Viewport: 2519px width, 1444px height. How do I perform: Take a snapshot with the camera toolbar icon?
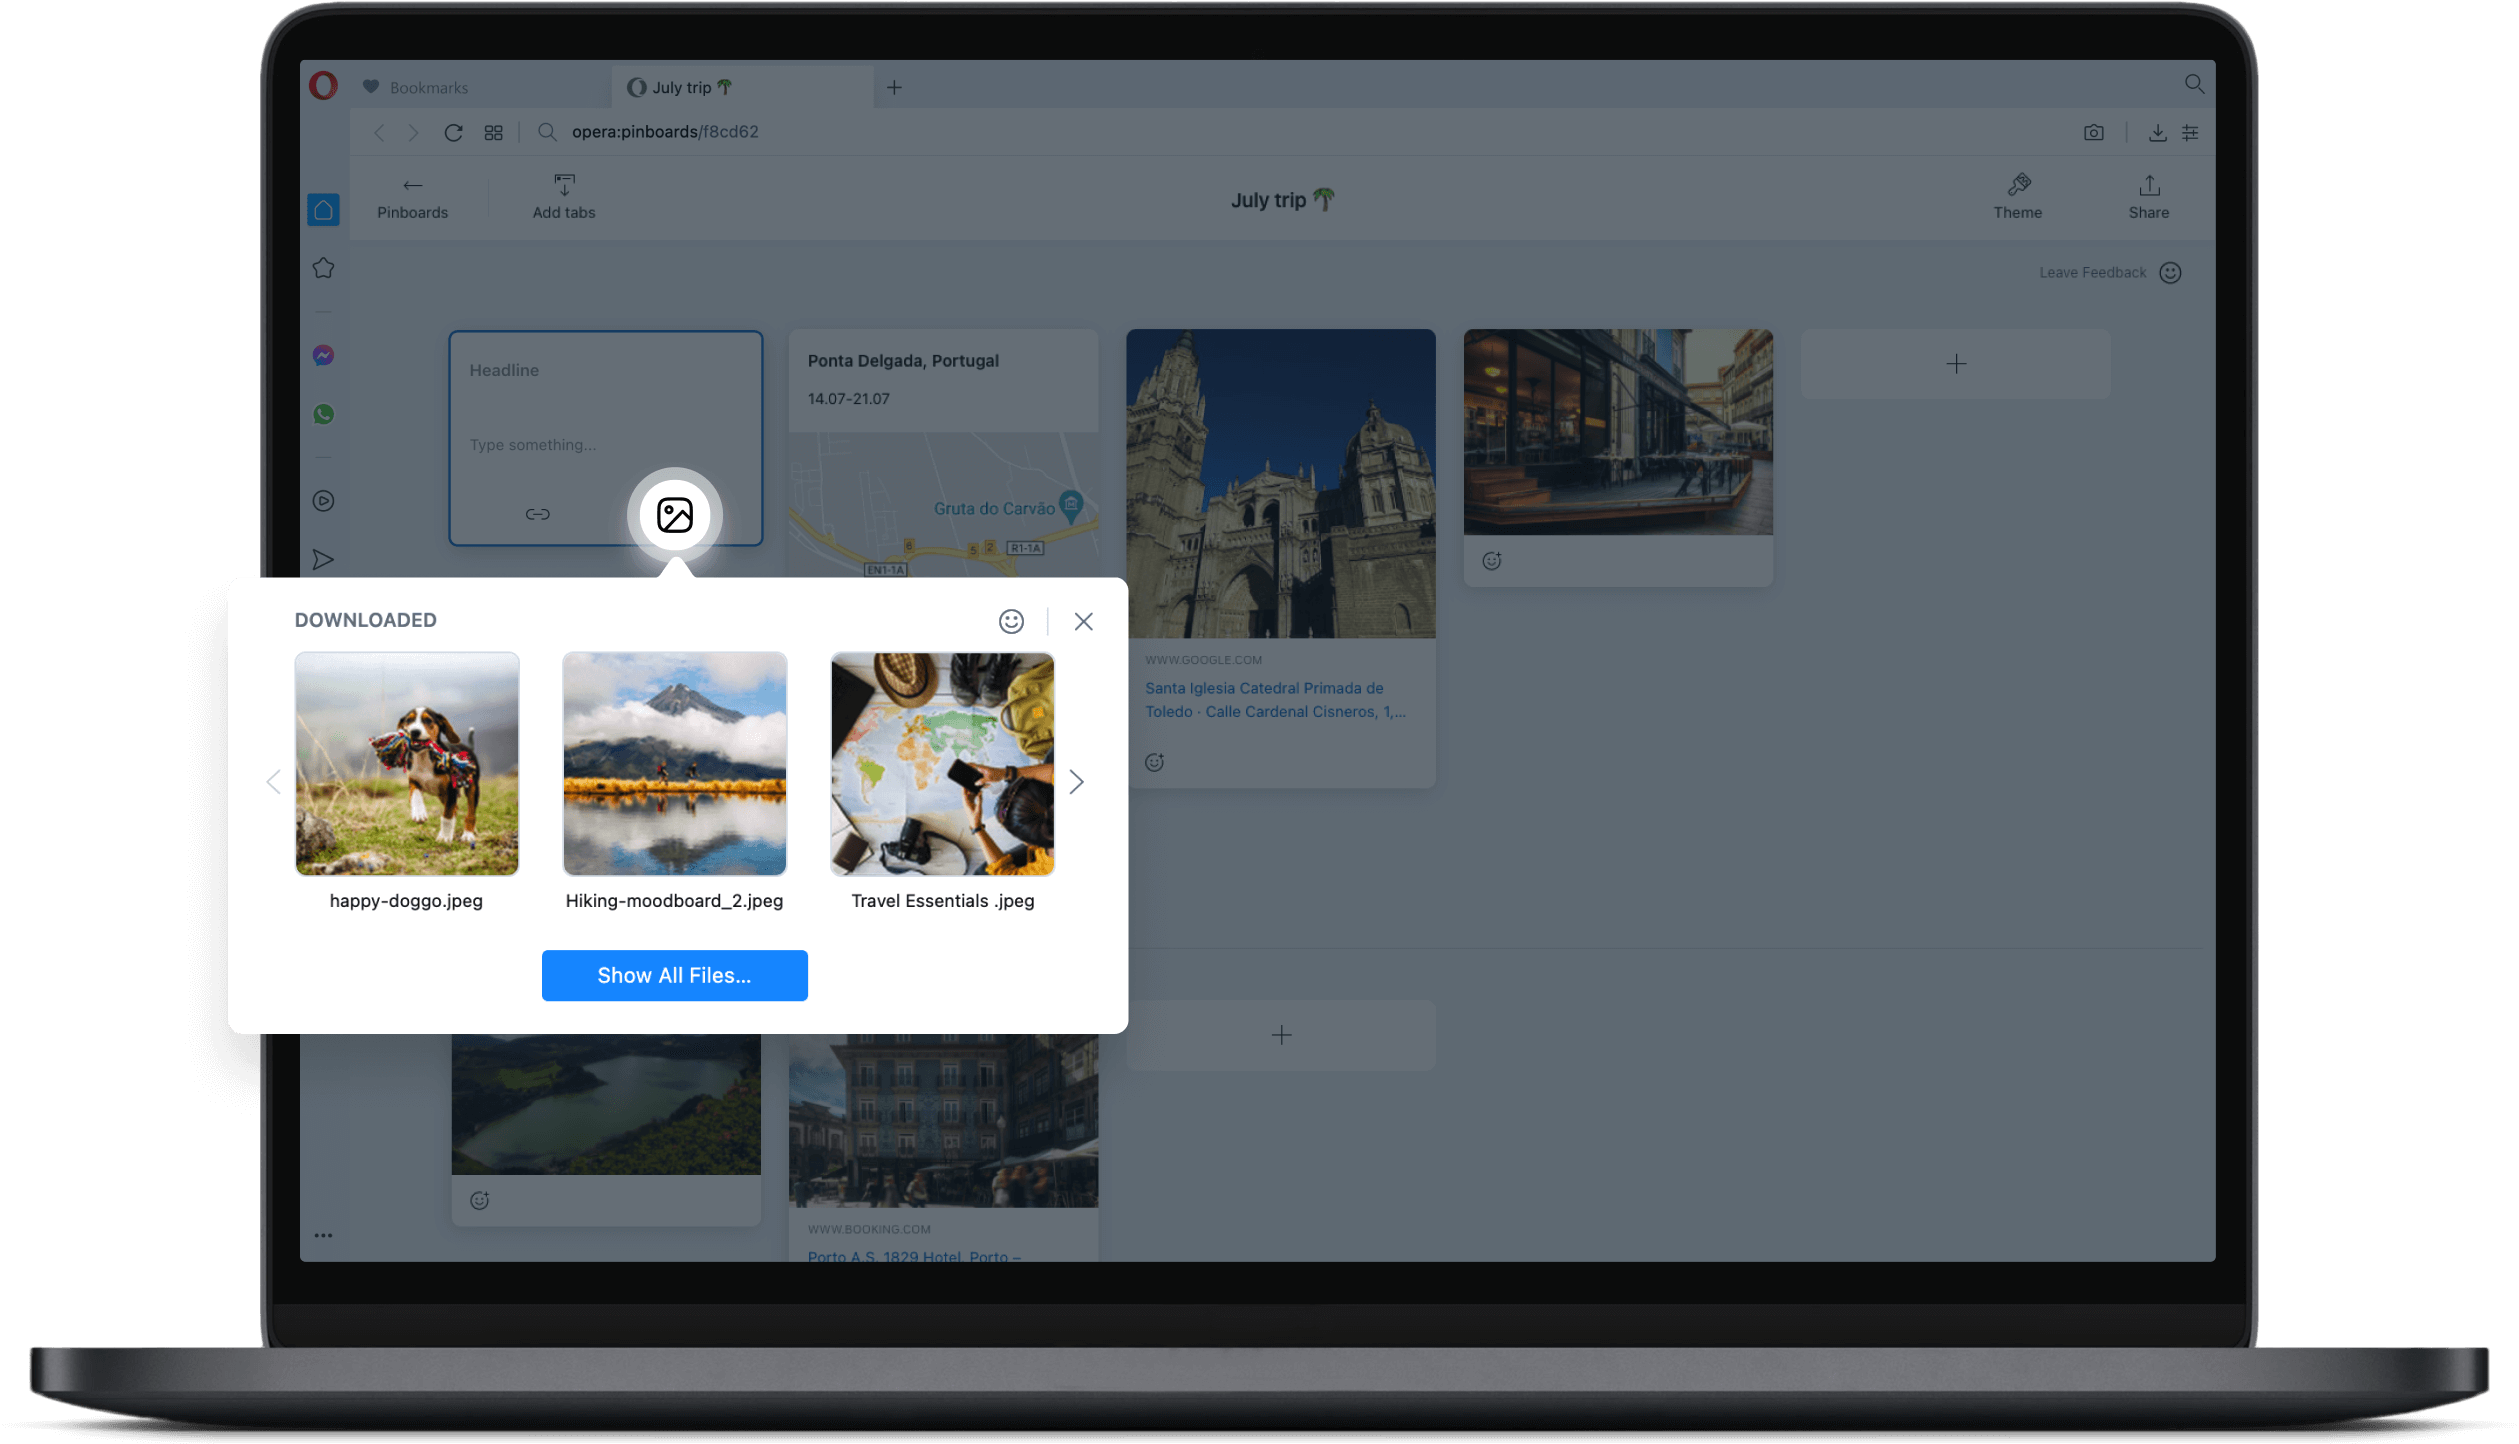coord(2094,132)
